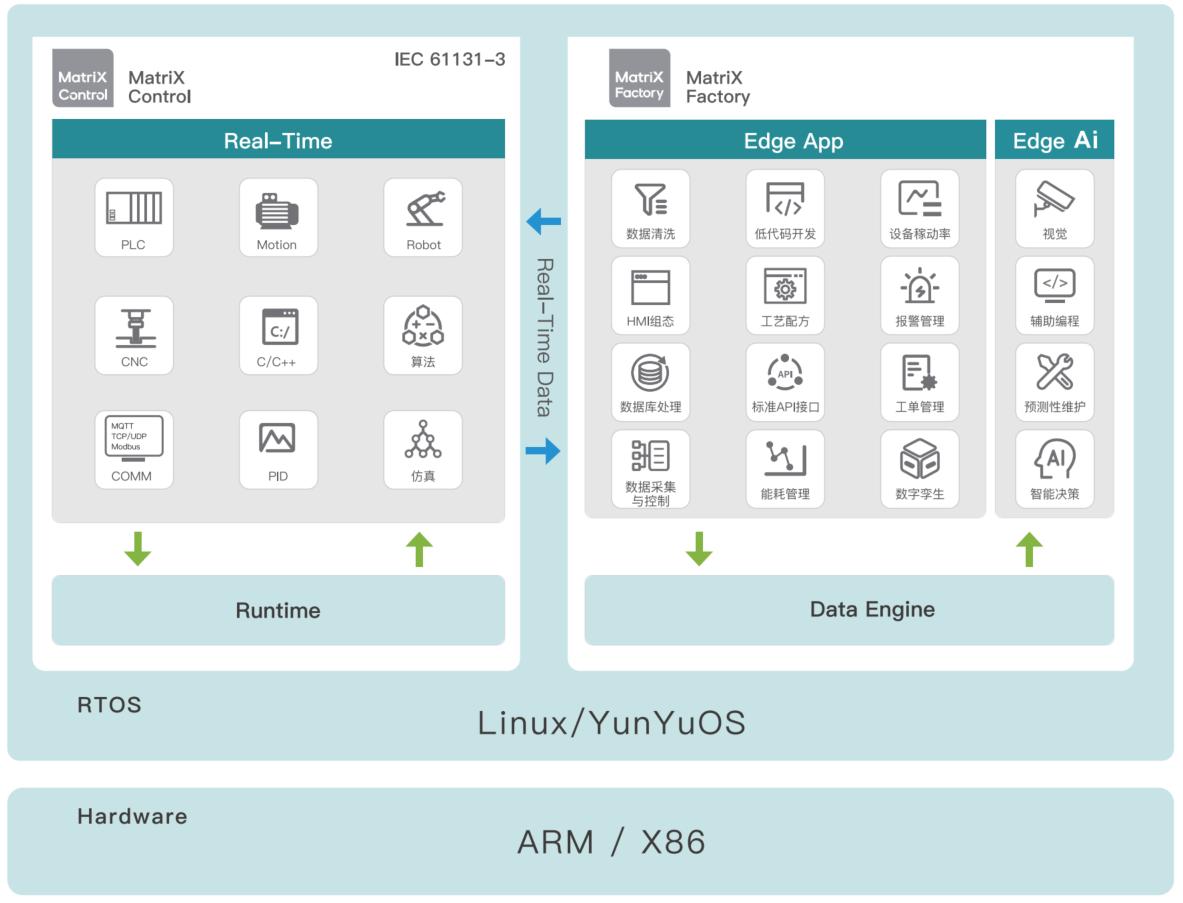Click the MatriX Factory logo badge
Screen dimensions: 1183x903
pos(640,78)
